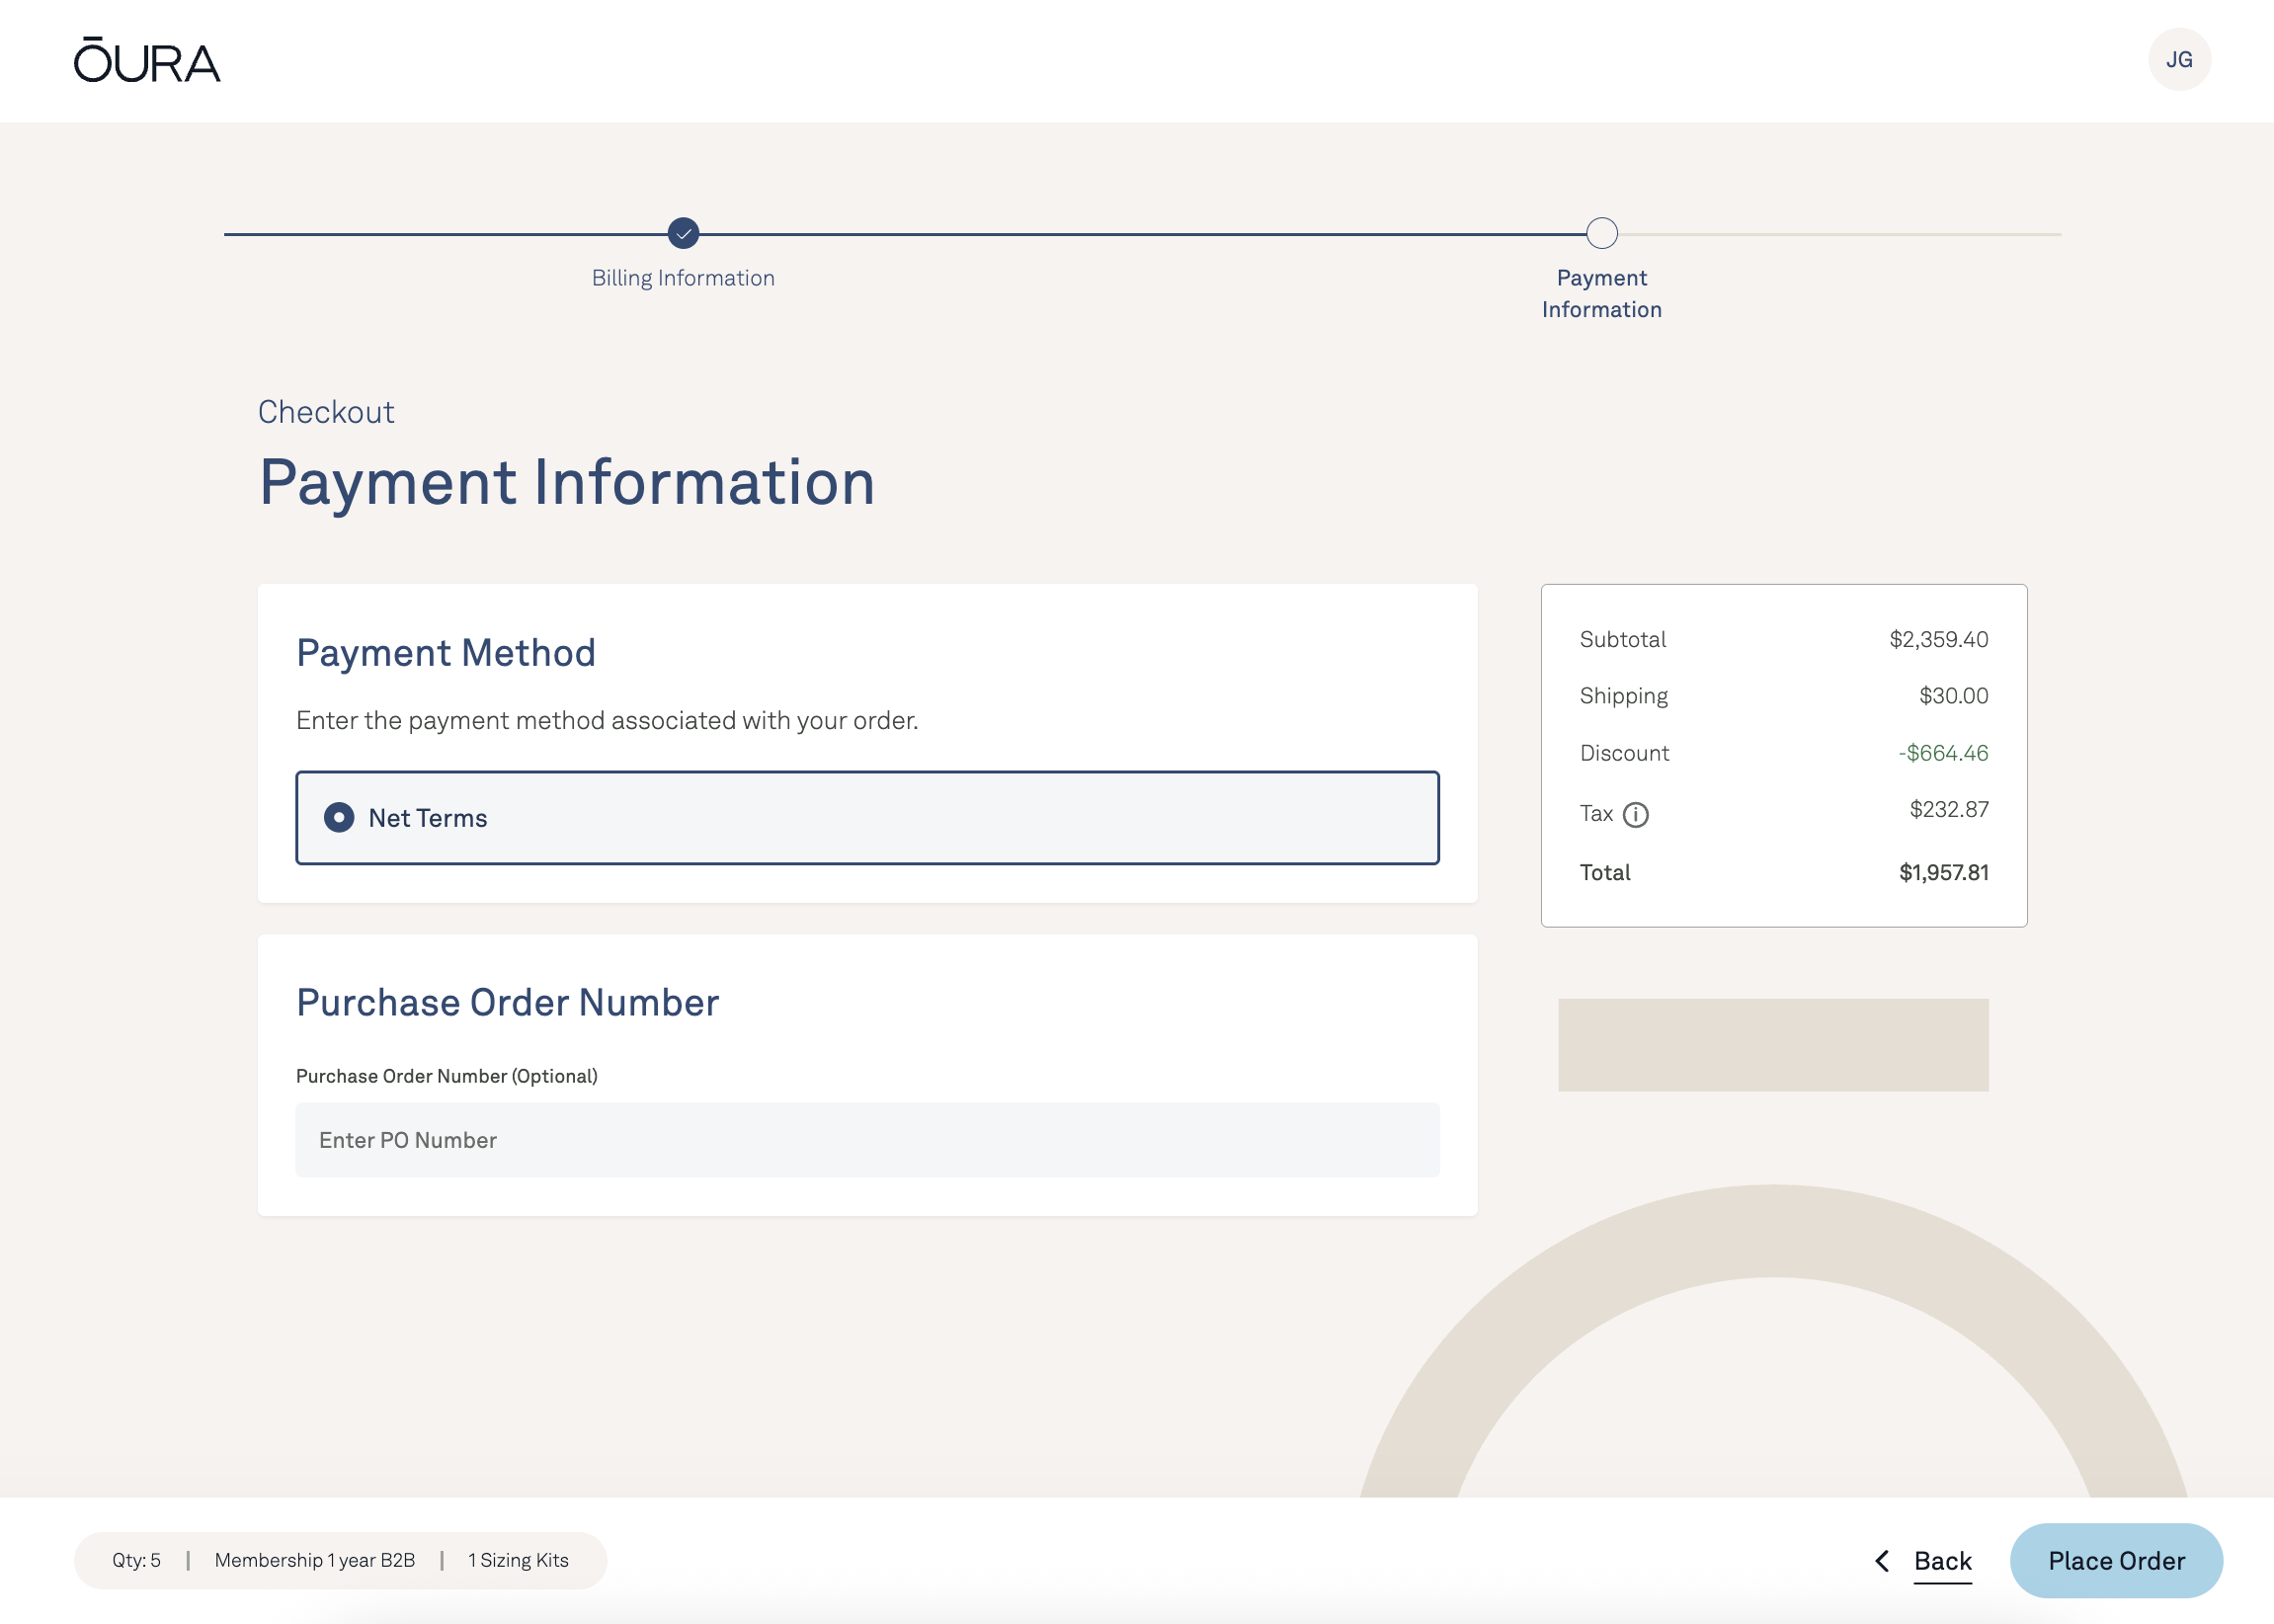The width and height of the screenshot is (2274, 1624).
Task: Click the completed Billing Information checkmark step
Action: (x=683, y=234)
